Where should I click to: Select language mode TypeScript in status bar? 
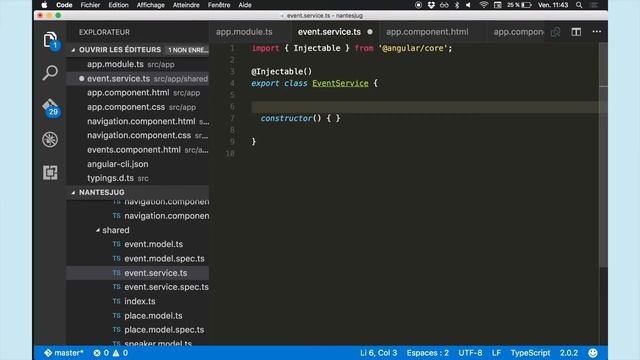click(x=530, y=353)
